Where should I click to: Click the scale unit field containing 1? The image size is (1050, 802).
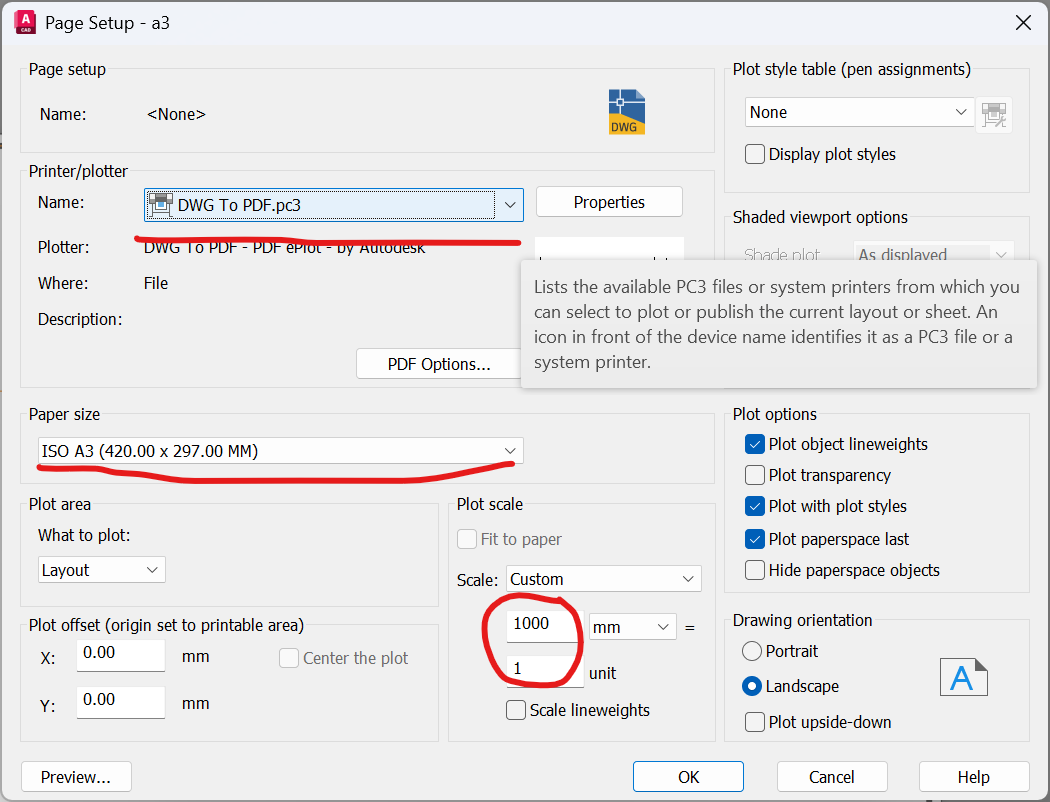[x=544, y=671]
